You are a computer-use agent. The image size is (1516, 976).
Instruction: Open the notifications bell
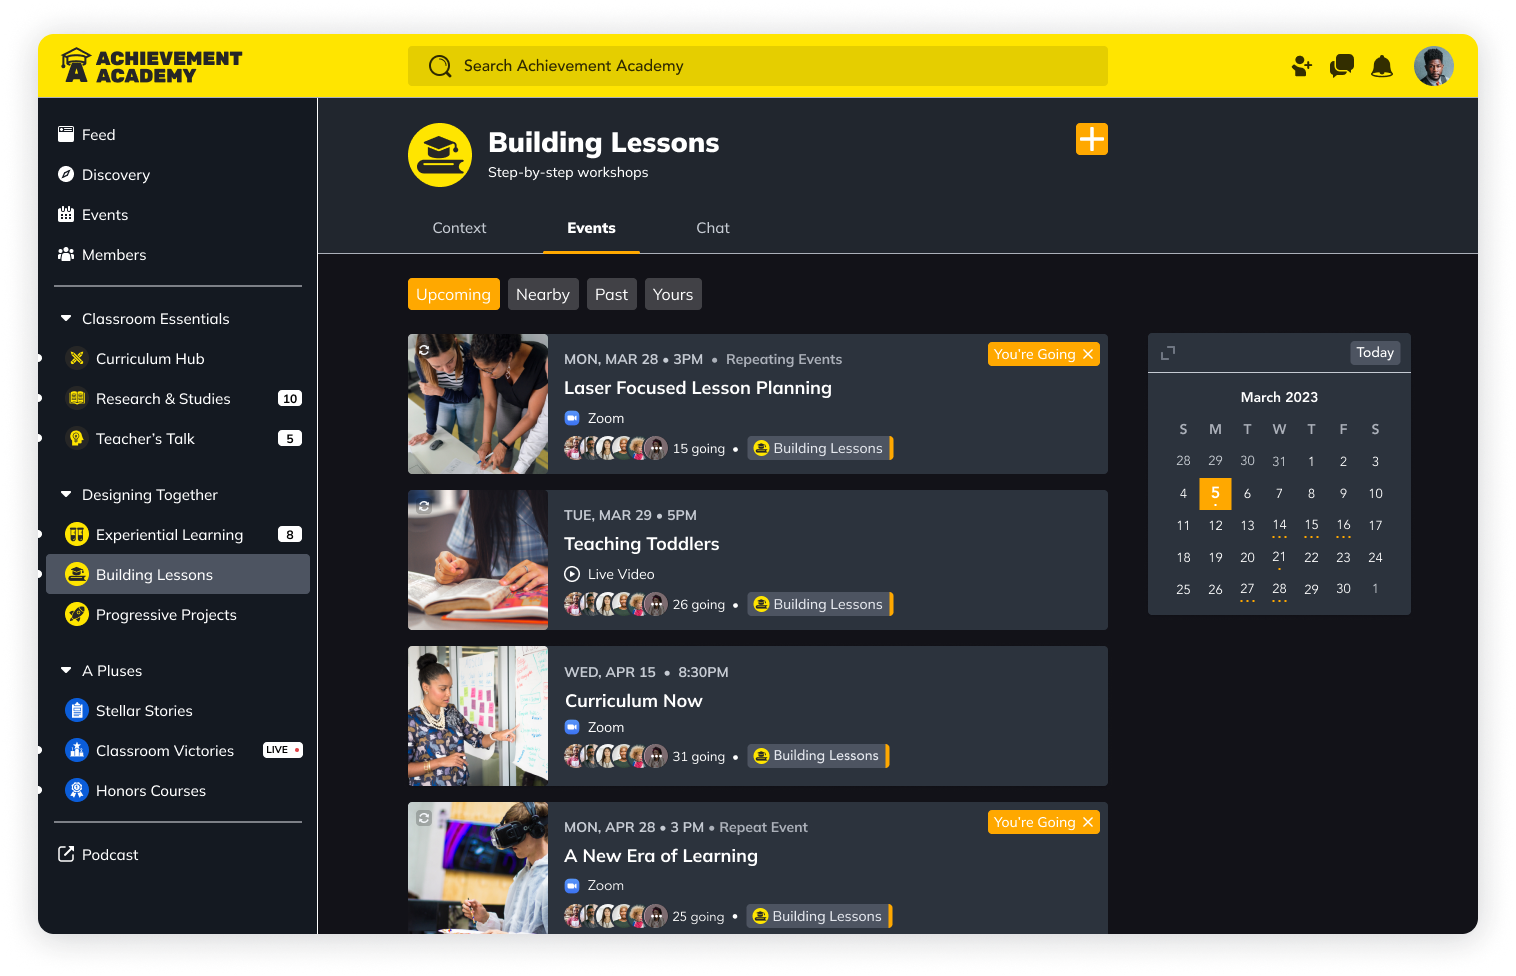pos(1382,66)
